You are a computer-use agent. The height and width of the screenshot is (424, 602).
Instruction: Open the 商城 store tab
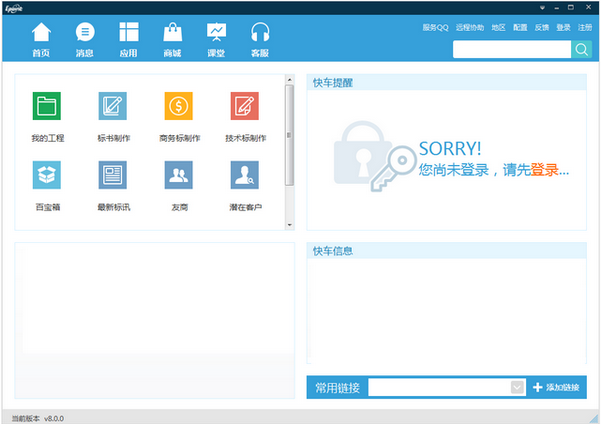point(172,38)
